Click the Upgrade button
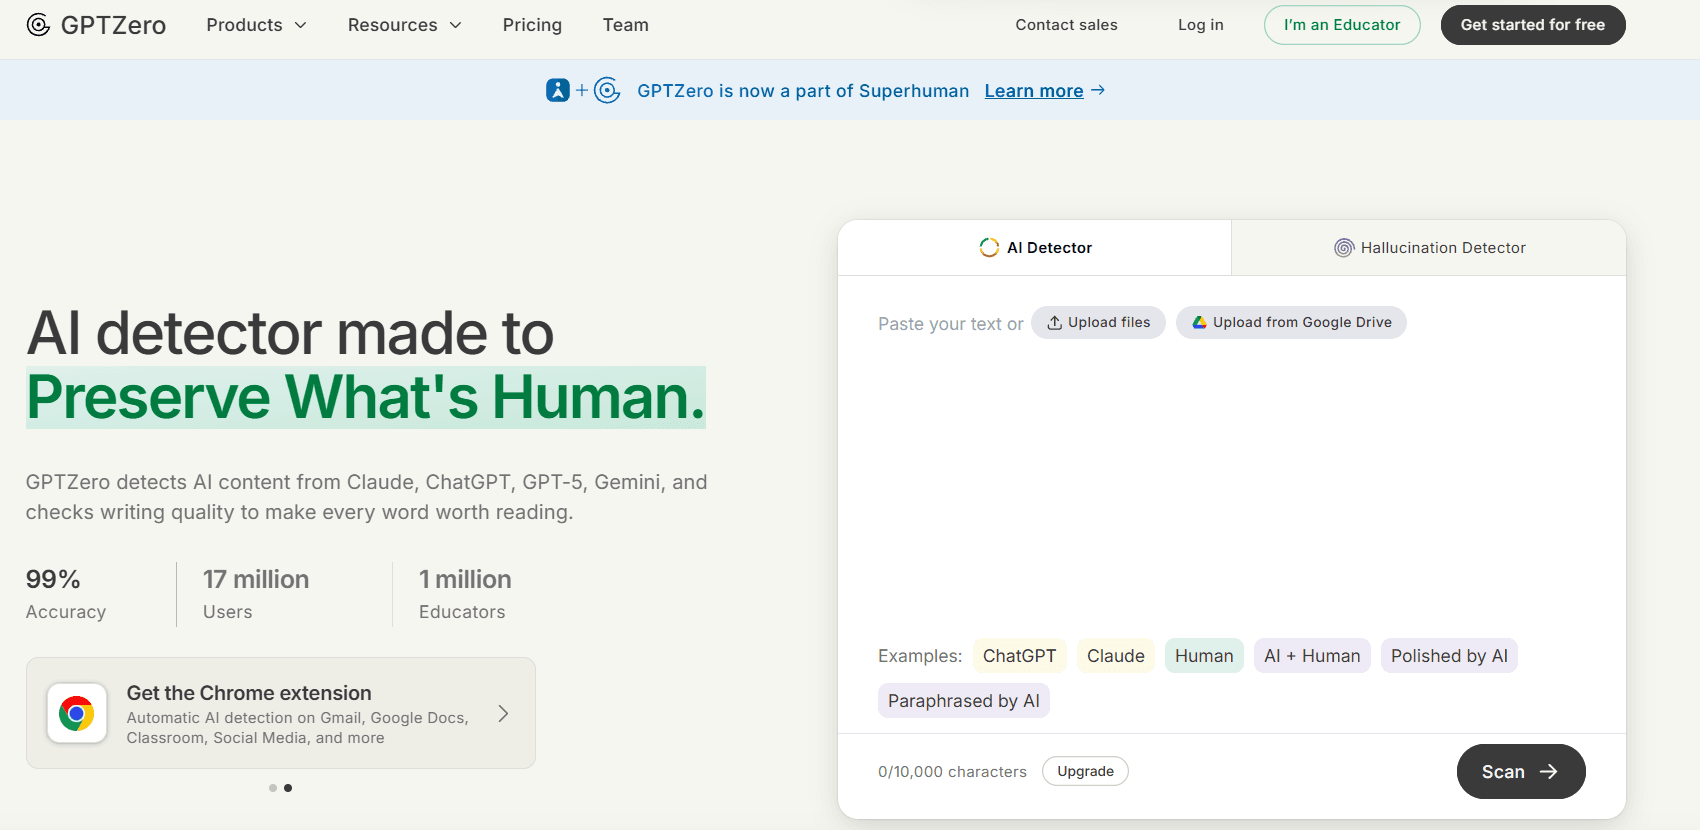Screen dimensions: 1700x830 (1085, 771)
